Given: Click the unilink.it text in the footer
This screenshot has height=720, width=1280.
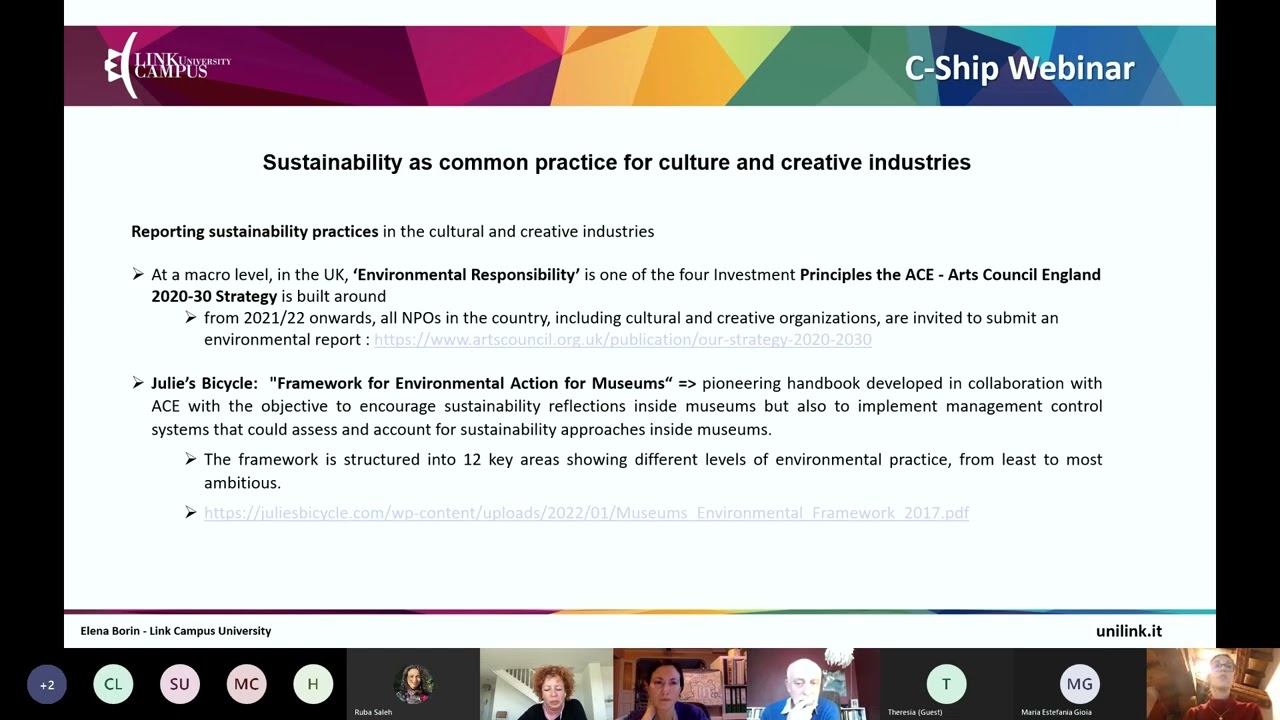Looking at the screenshot, I should coord(1129,631).
